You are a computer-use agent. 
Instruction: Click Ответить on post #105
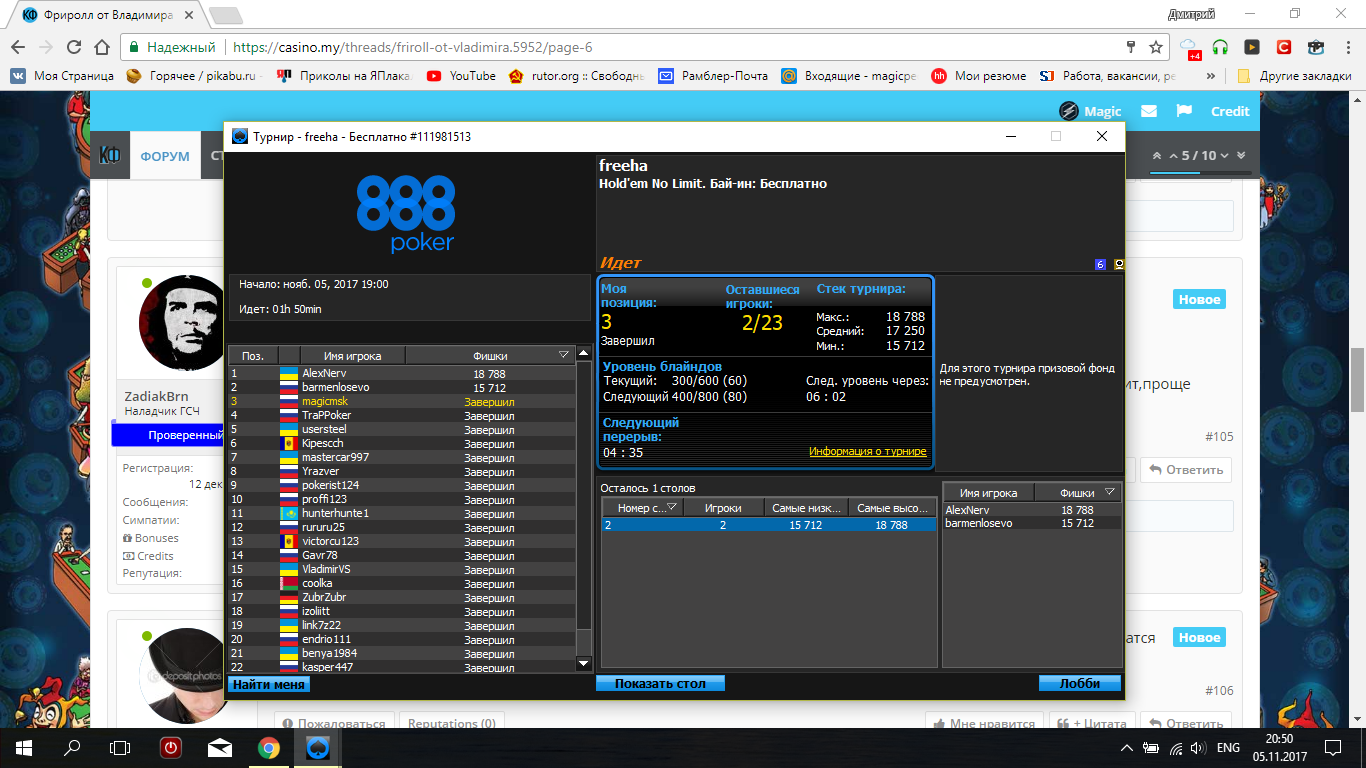(x=1186, y=470)
